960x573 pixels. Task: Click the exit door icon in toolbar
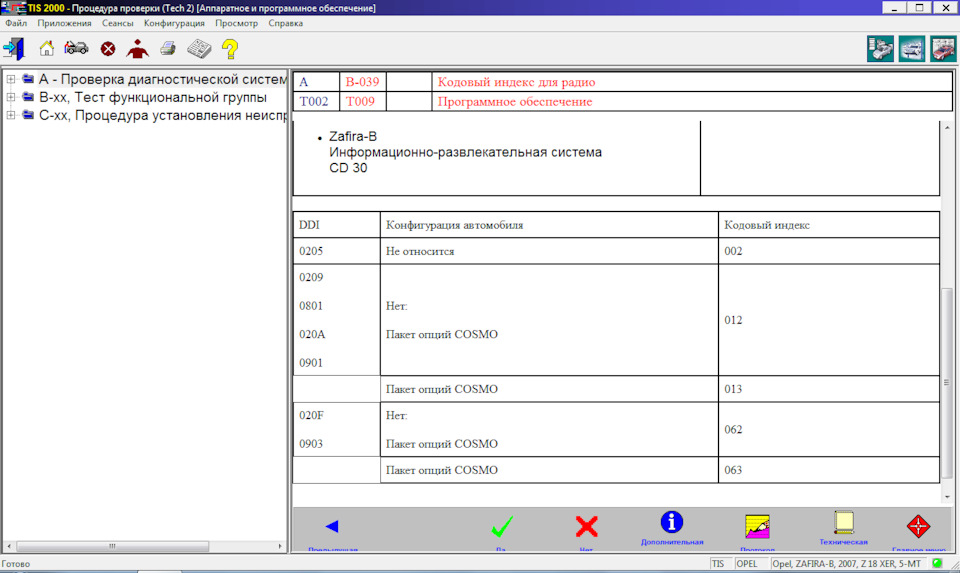(x=14, y=48)
